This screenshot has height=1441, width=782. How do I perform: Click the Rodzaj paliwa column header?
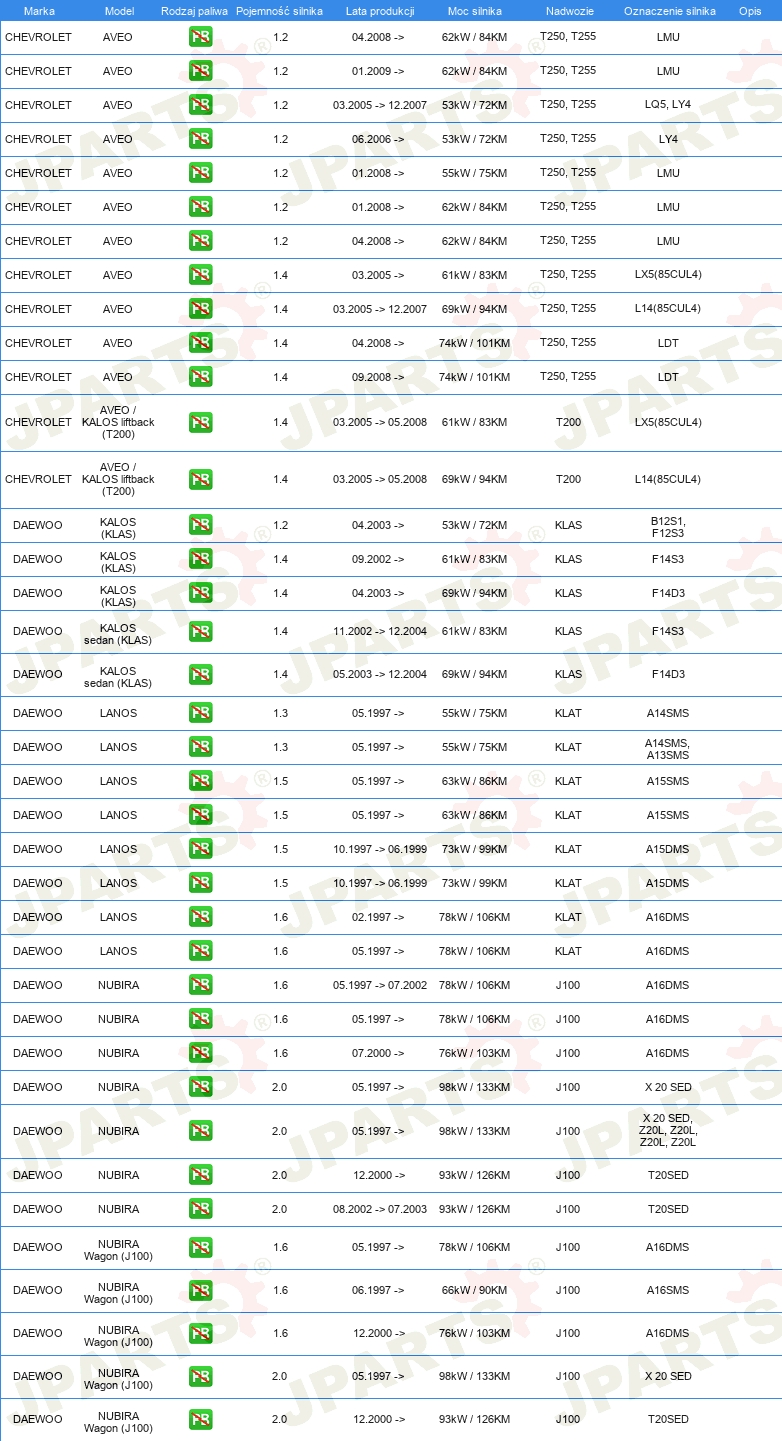coord(194,11)
